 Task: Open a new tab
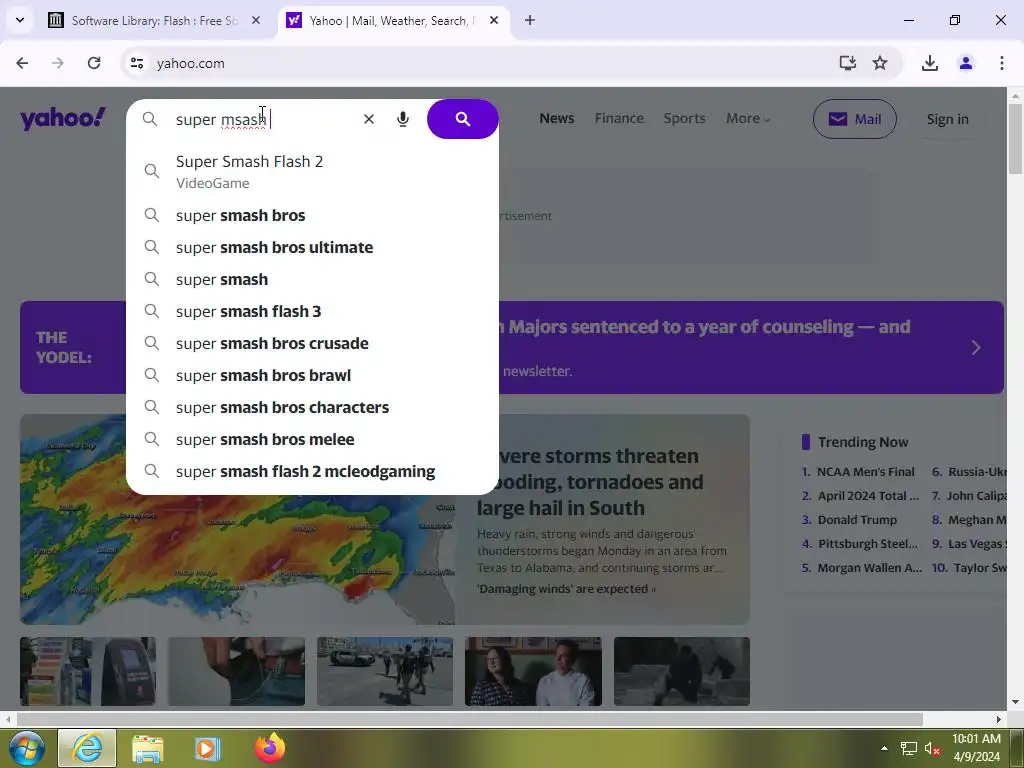[x=530, y=20]
